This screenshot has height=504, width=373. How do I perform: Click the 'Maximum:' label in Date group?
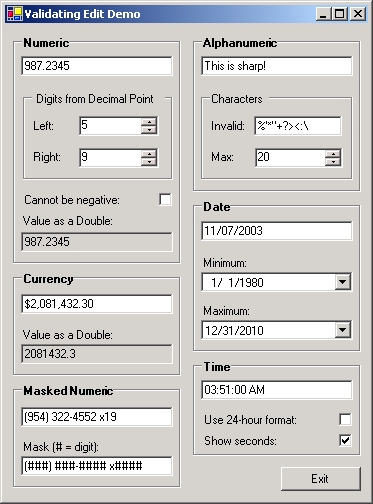click(x=226, y=311)
